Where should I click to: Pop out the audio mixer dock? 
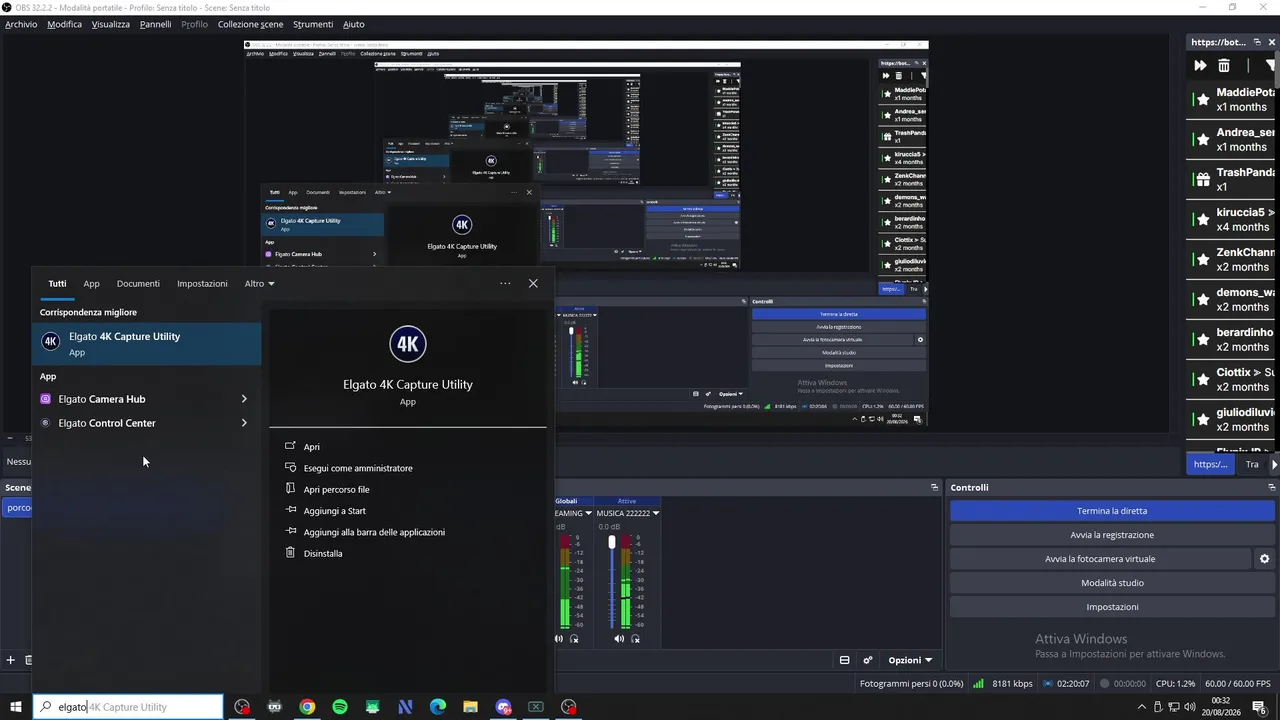(x=934, y=488)
